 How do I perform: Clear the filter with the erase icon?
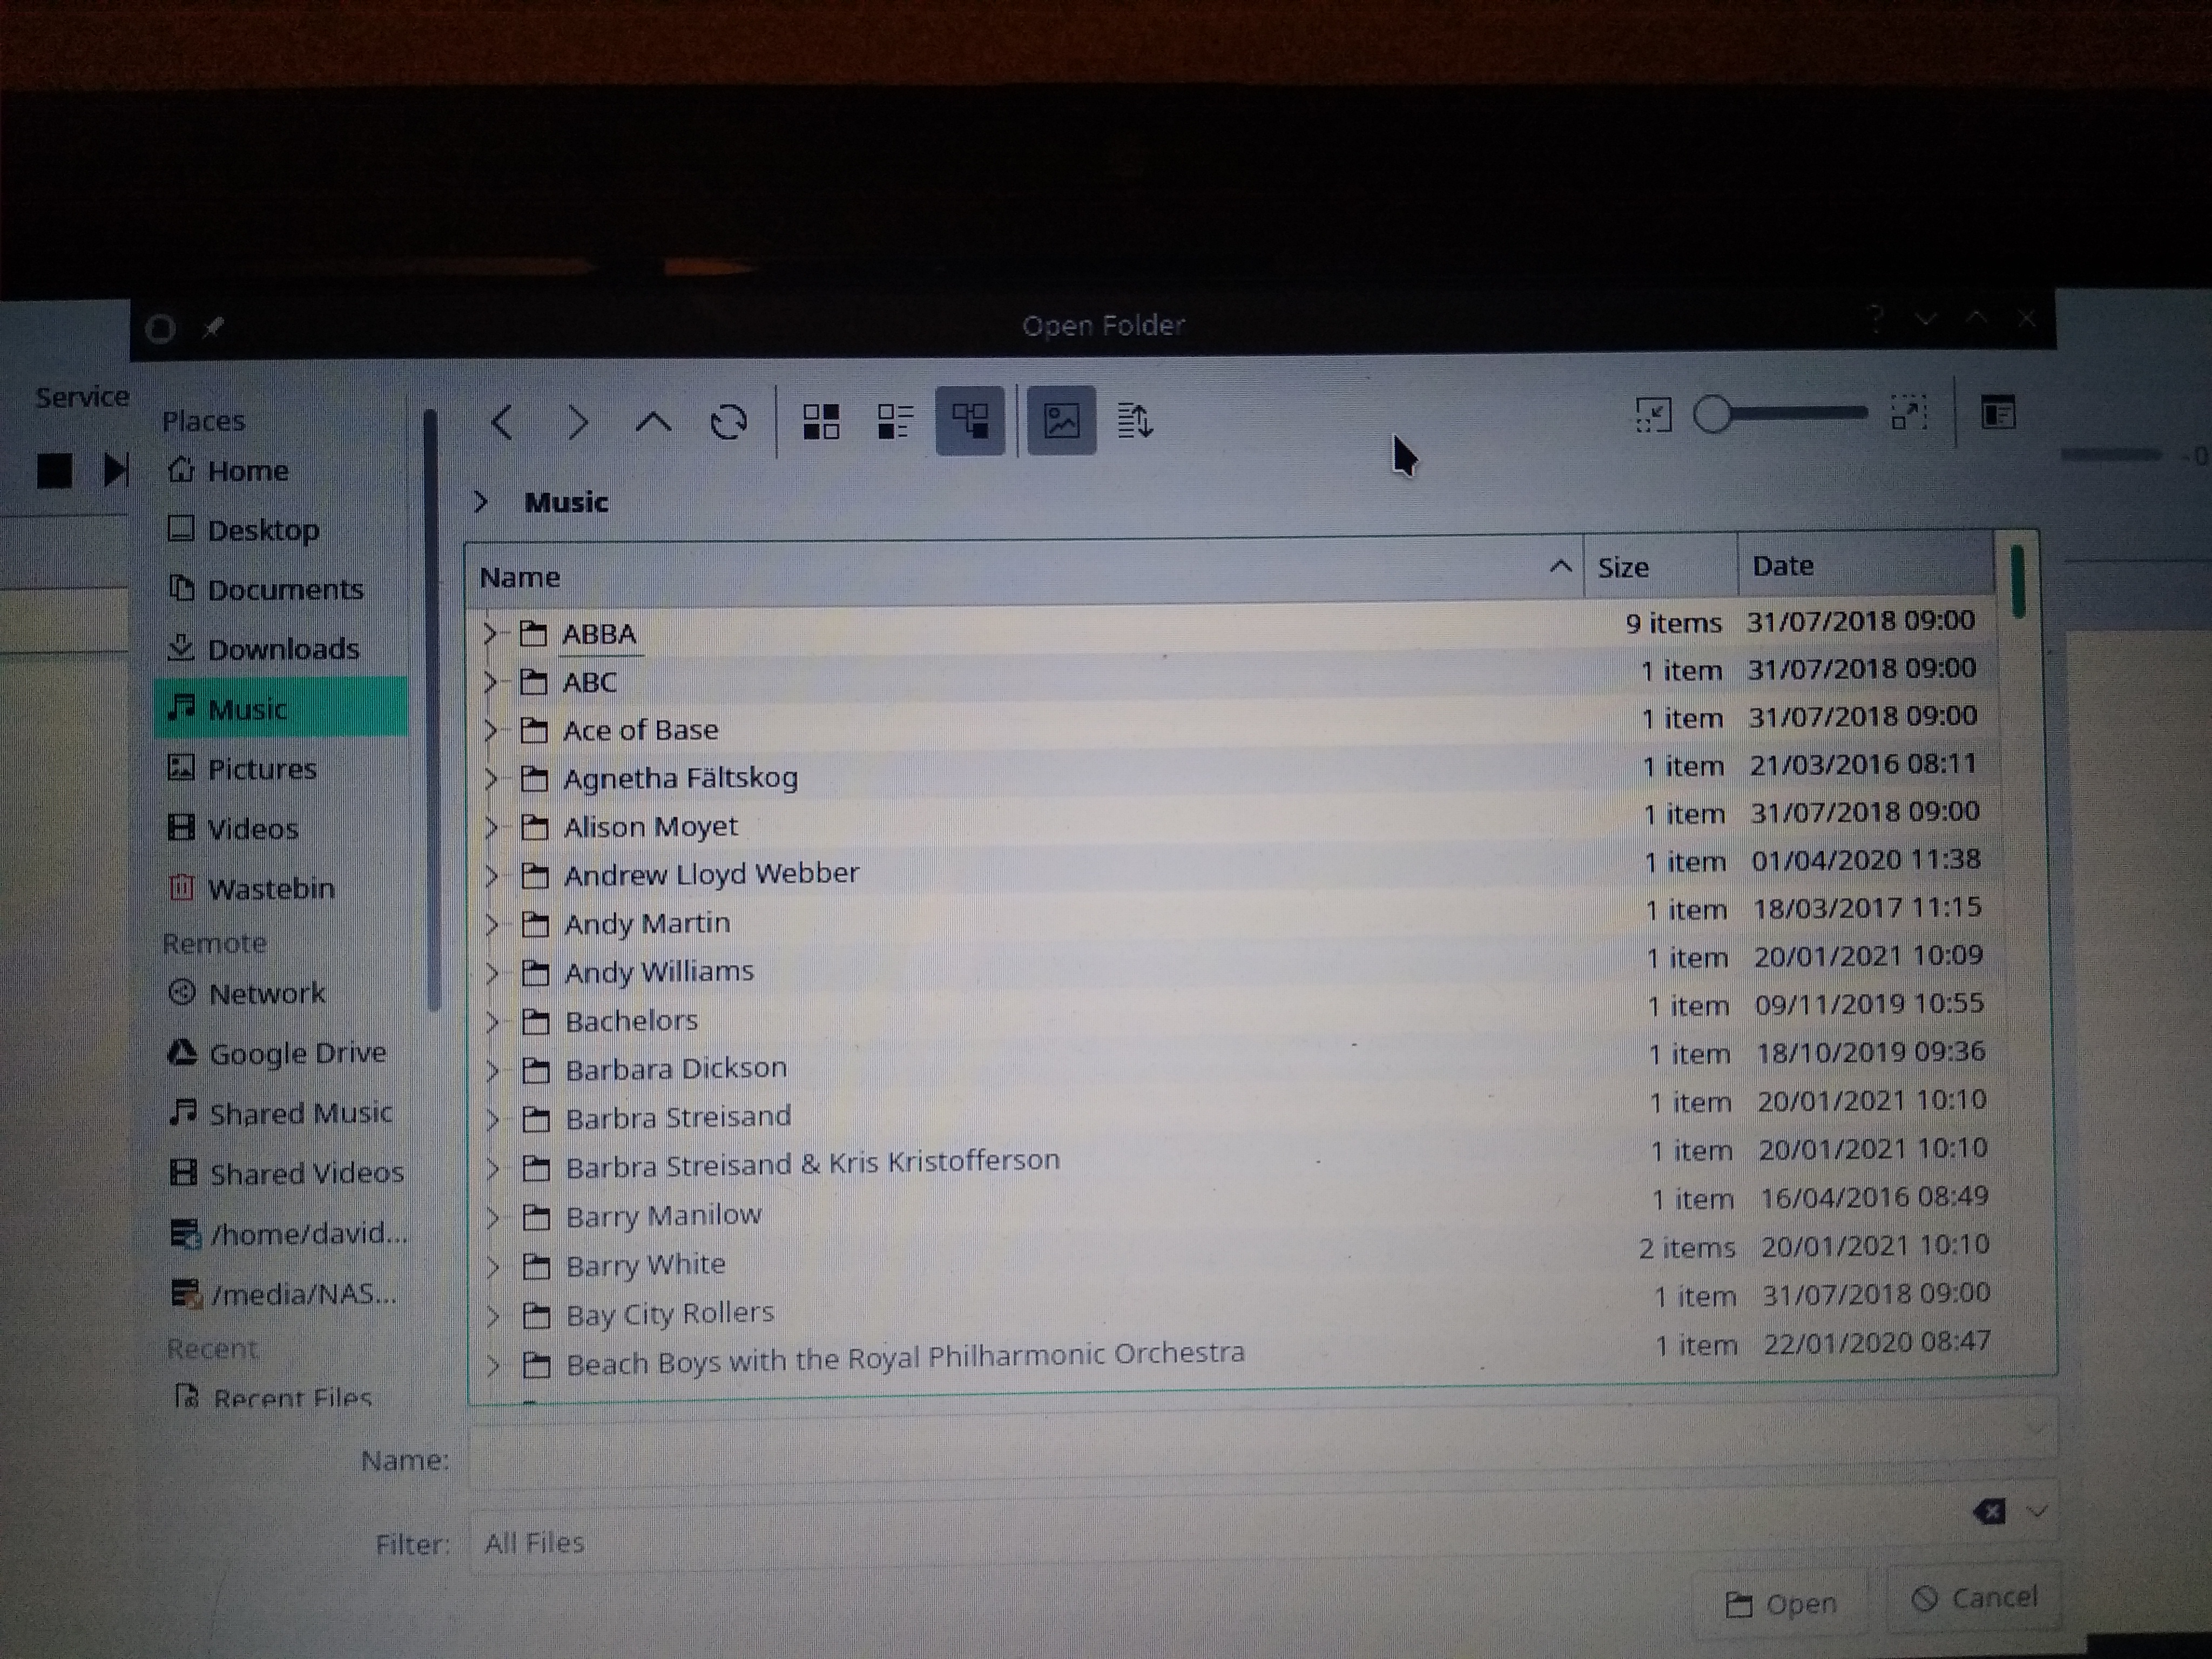tap(1990, 1510)
